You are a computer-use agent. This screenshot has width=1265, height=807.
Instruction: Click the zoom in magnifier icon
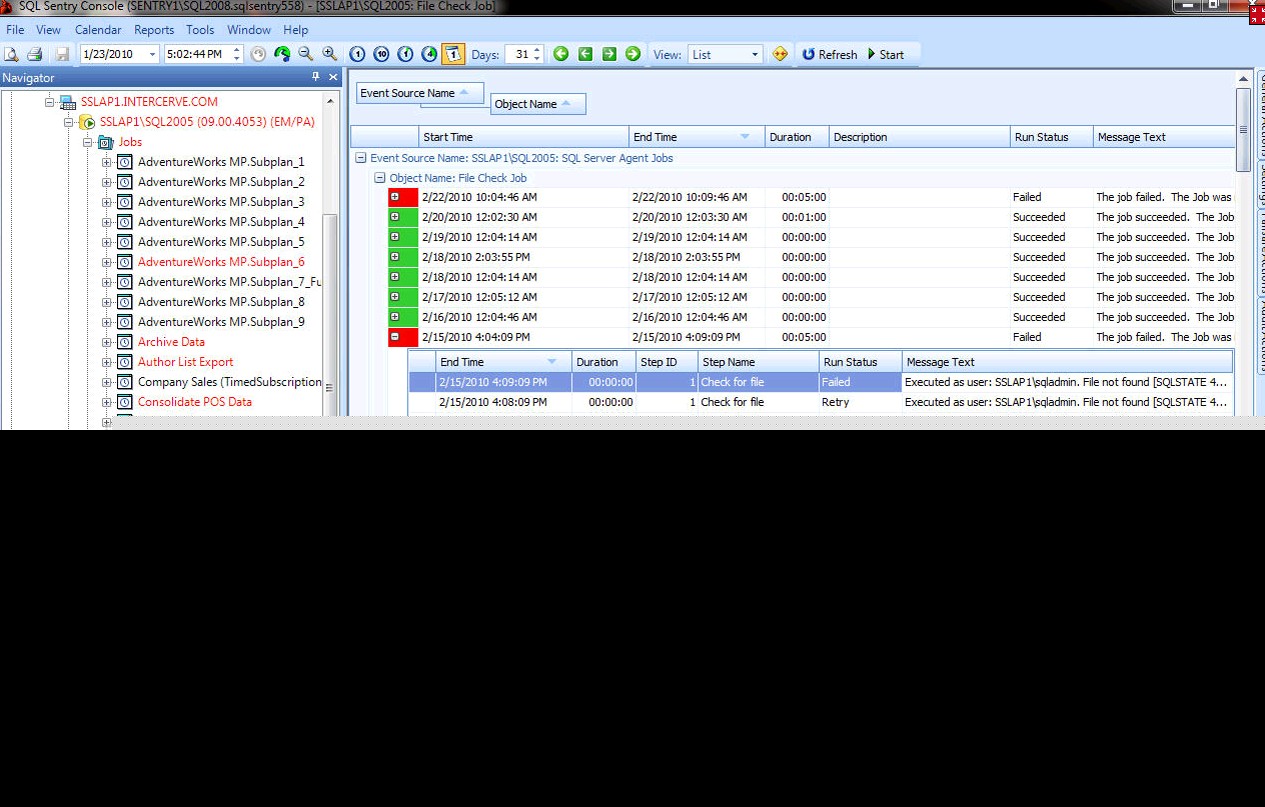coord(330,54)
